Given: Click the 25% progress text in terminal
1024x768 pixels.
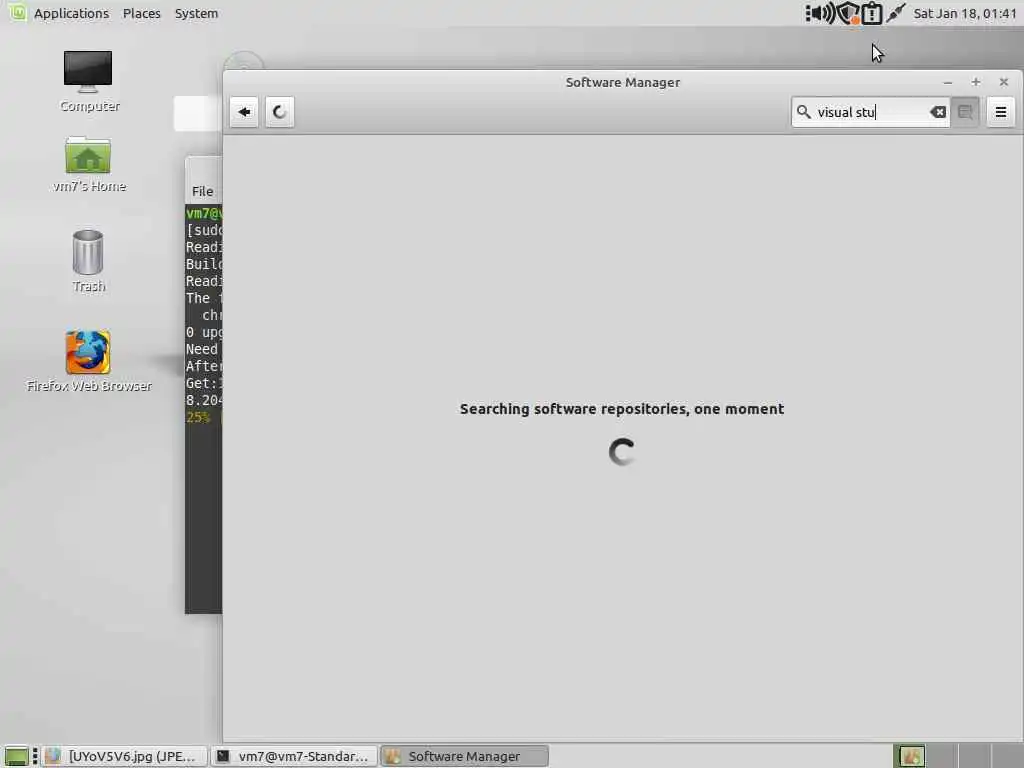Looking at the screenshot, I should coord(198,417).
